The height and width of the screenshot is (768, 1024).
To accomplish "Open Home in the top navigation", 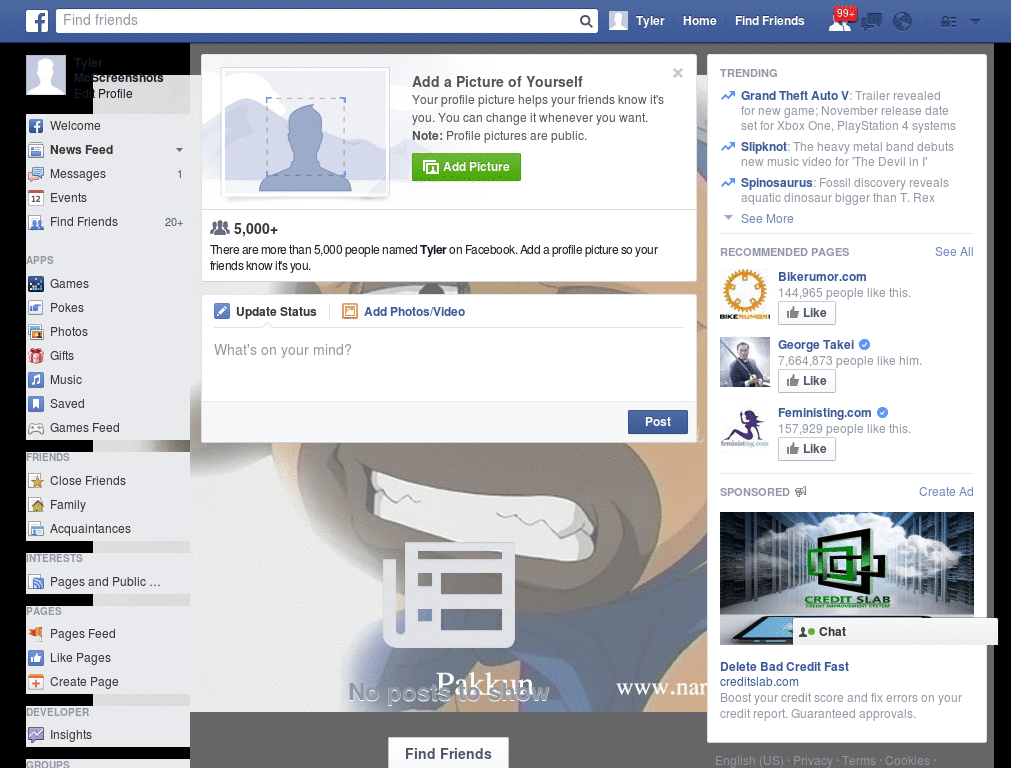I will click(699, 21).
